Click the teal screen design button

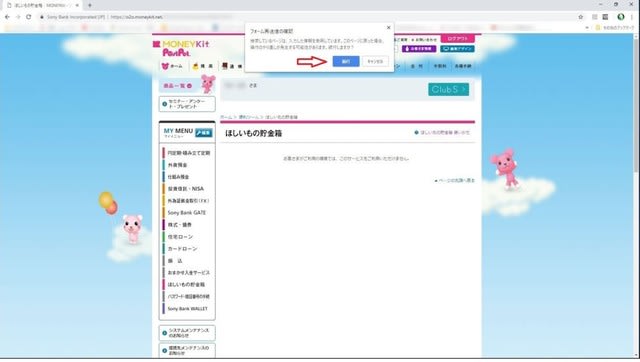click(457, 49)
